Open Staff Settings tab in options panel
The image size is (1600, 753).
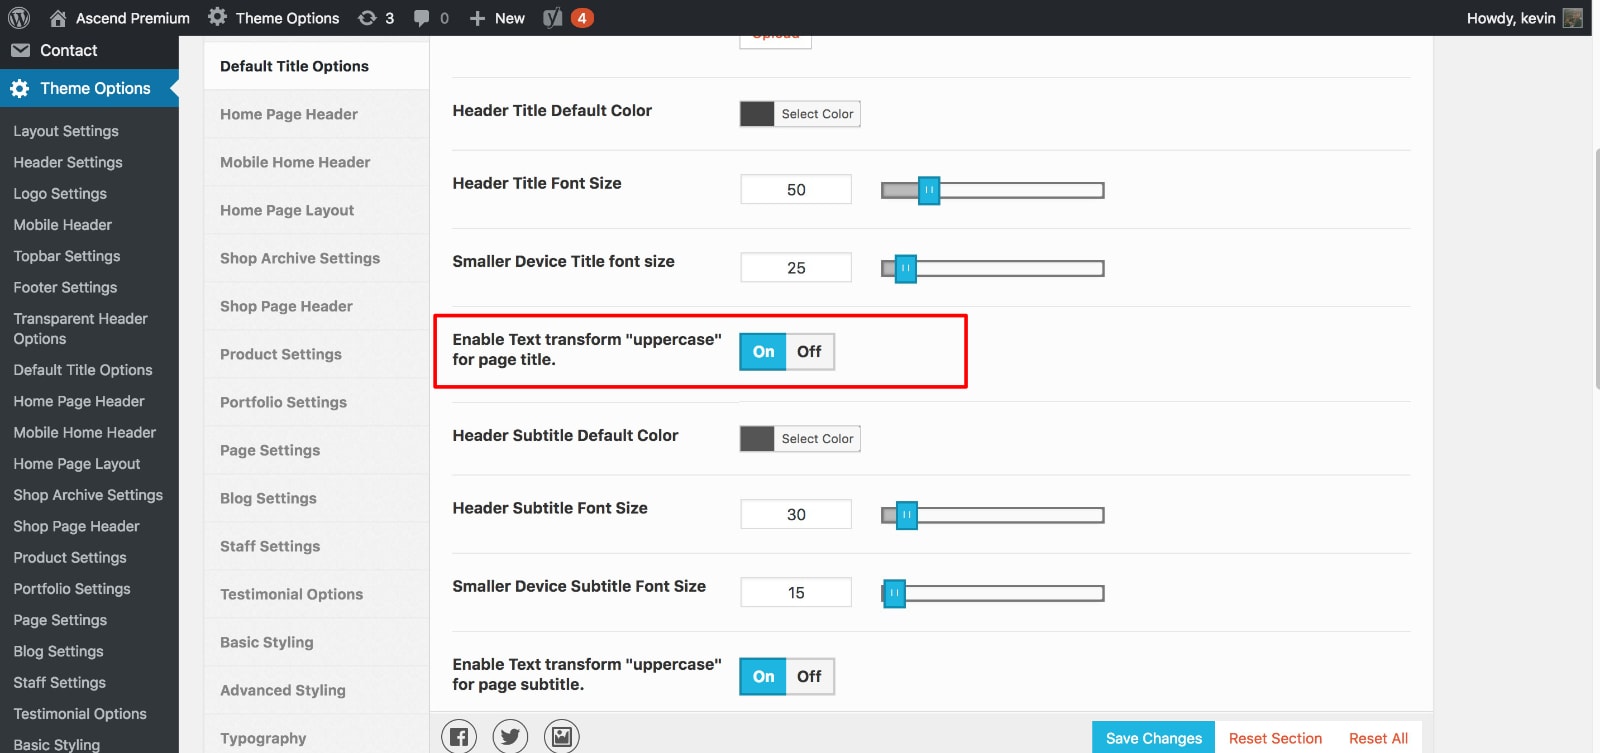point(316,546)
